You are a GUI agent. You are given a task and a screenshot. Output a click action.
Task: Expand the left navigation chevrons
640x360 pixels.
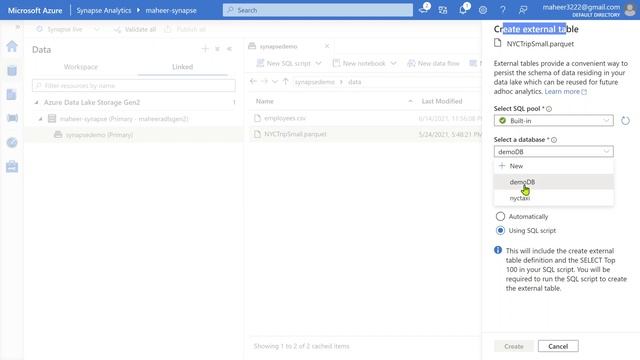click(18, 27)
